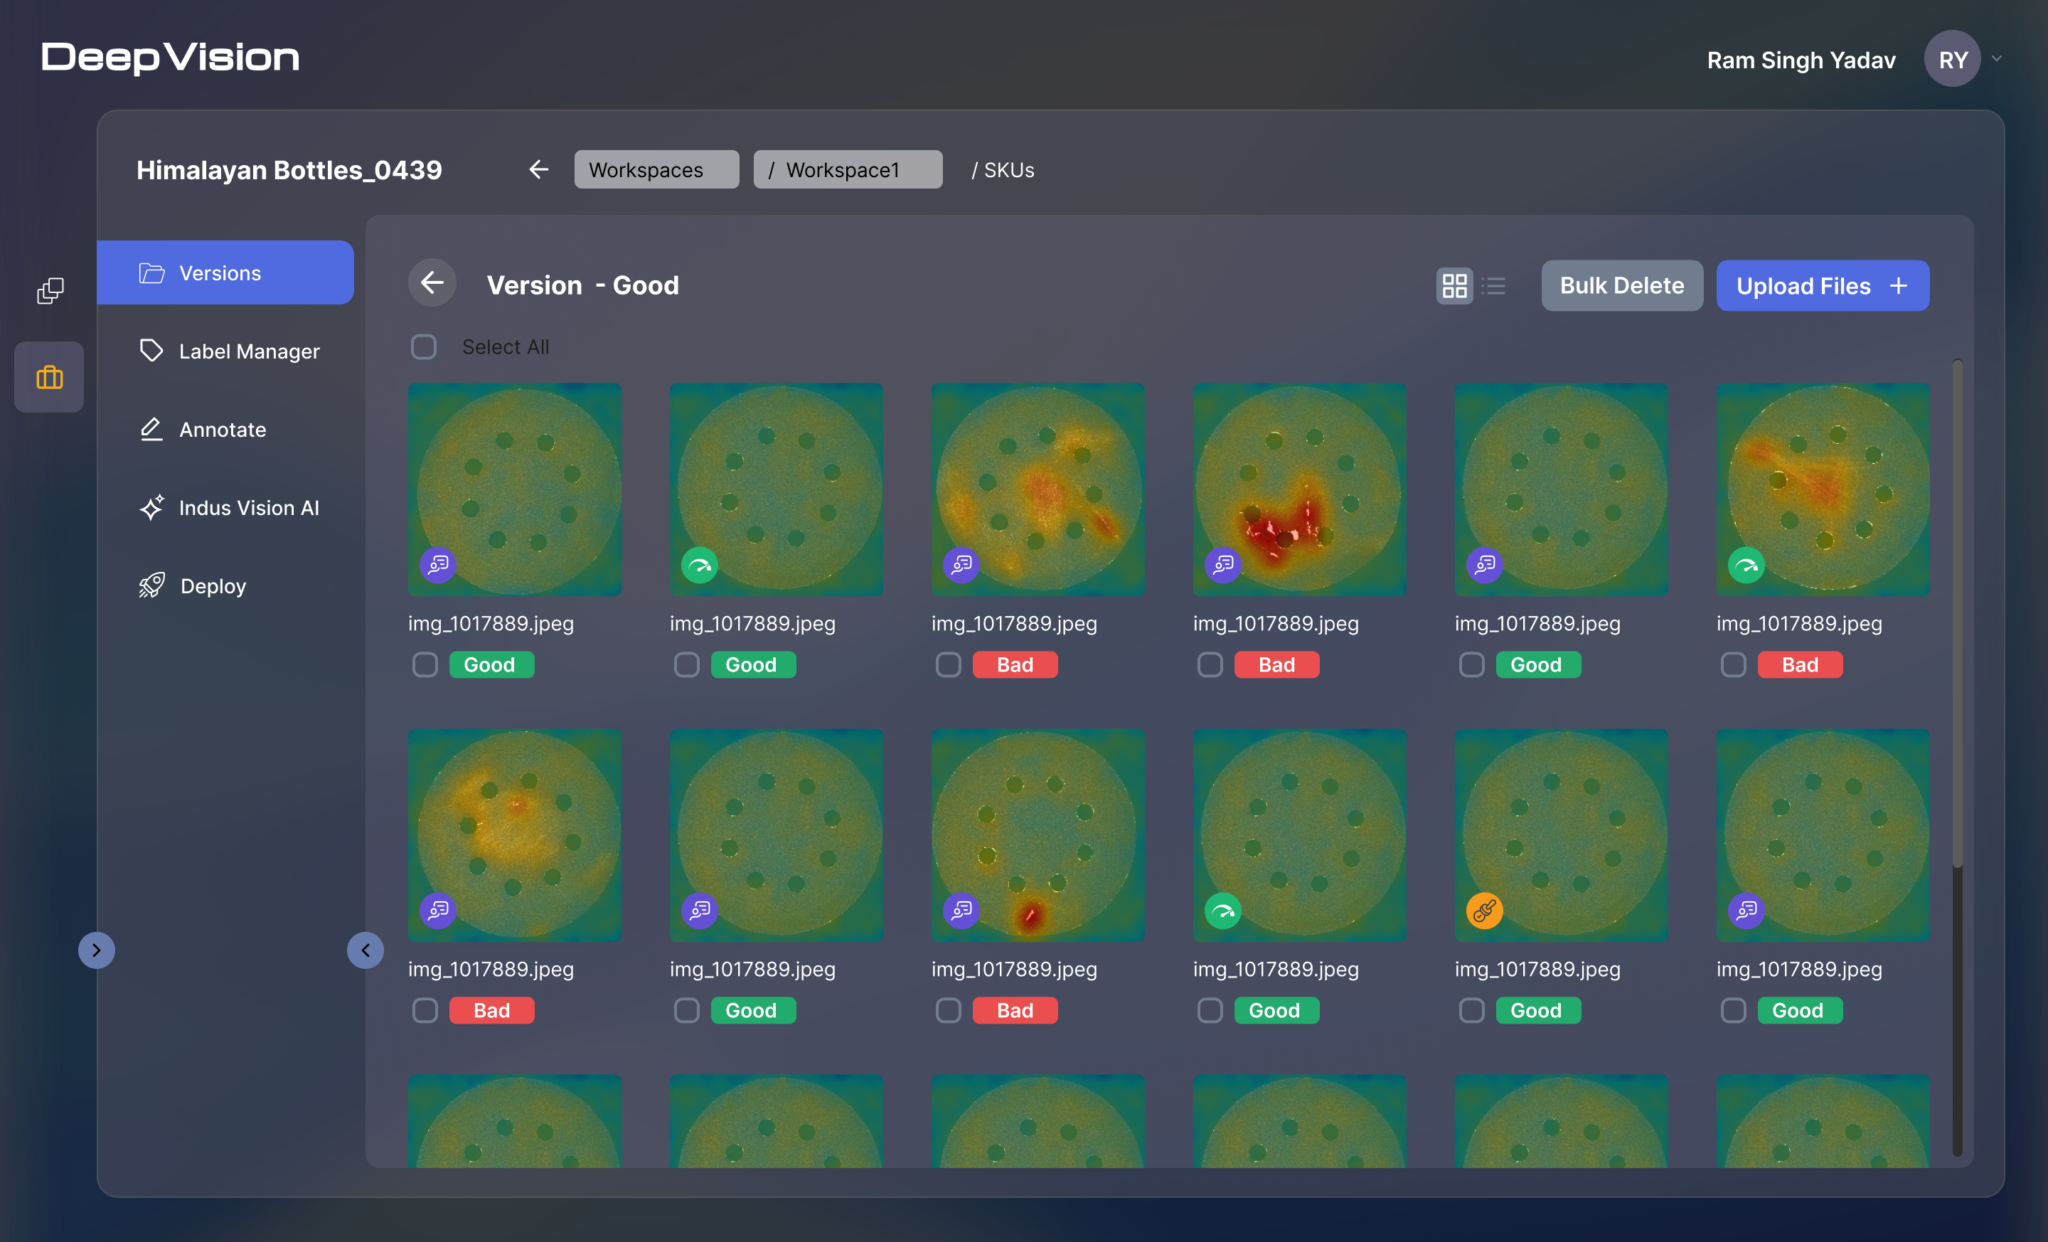This screenshot has height=1242, width=2048.
Task: Click the RY user avatar
Action: click(1952, 59)
